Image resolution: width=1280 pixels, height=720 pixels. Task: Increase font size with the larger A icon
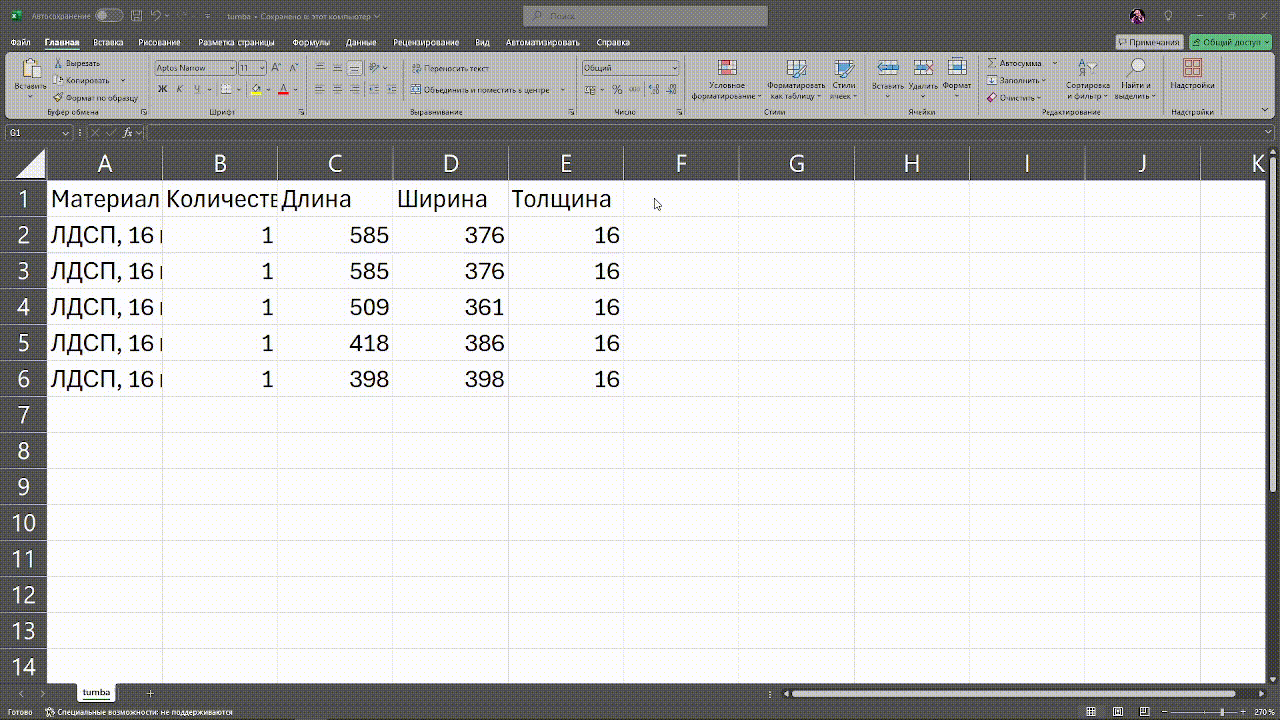[278, 68]
